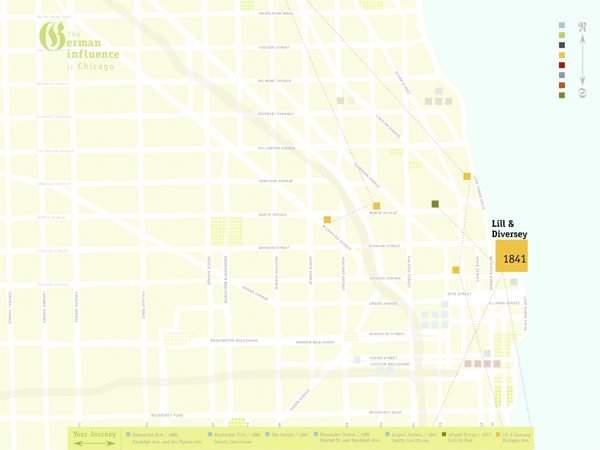Open the Haymarket Riot / 1886 journey entry
The image size is (600, 450).
coord(164,438)
